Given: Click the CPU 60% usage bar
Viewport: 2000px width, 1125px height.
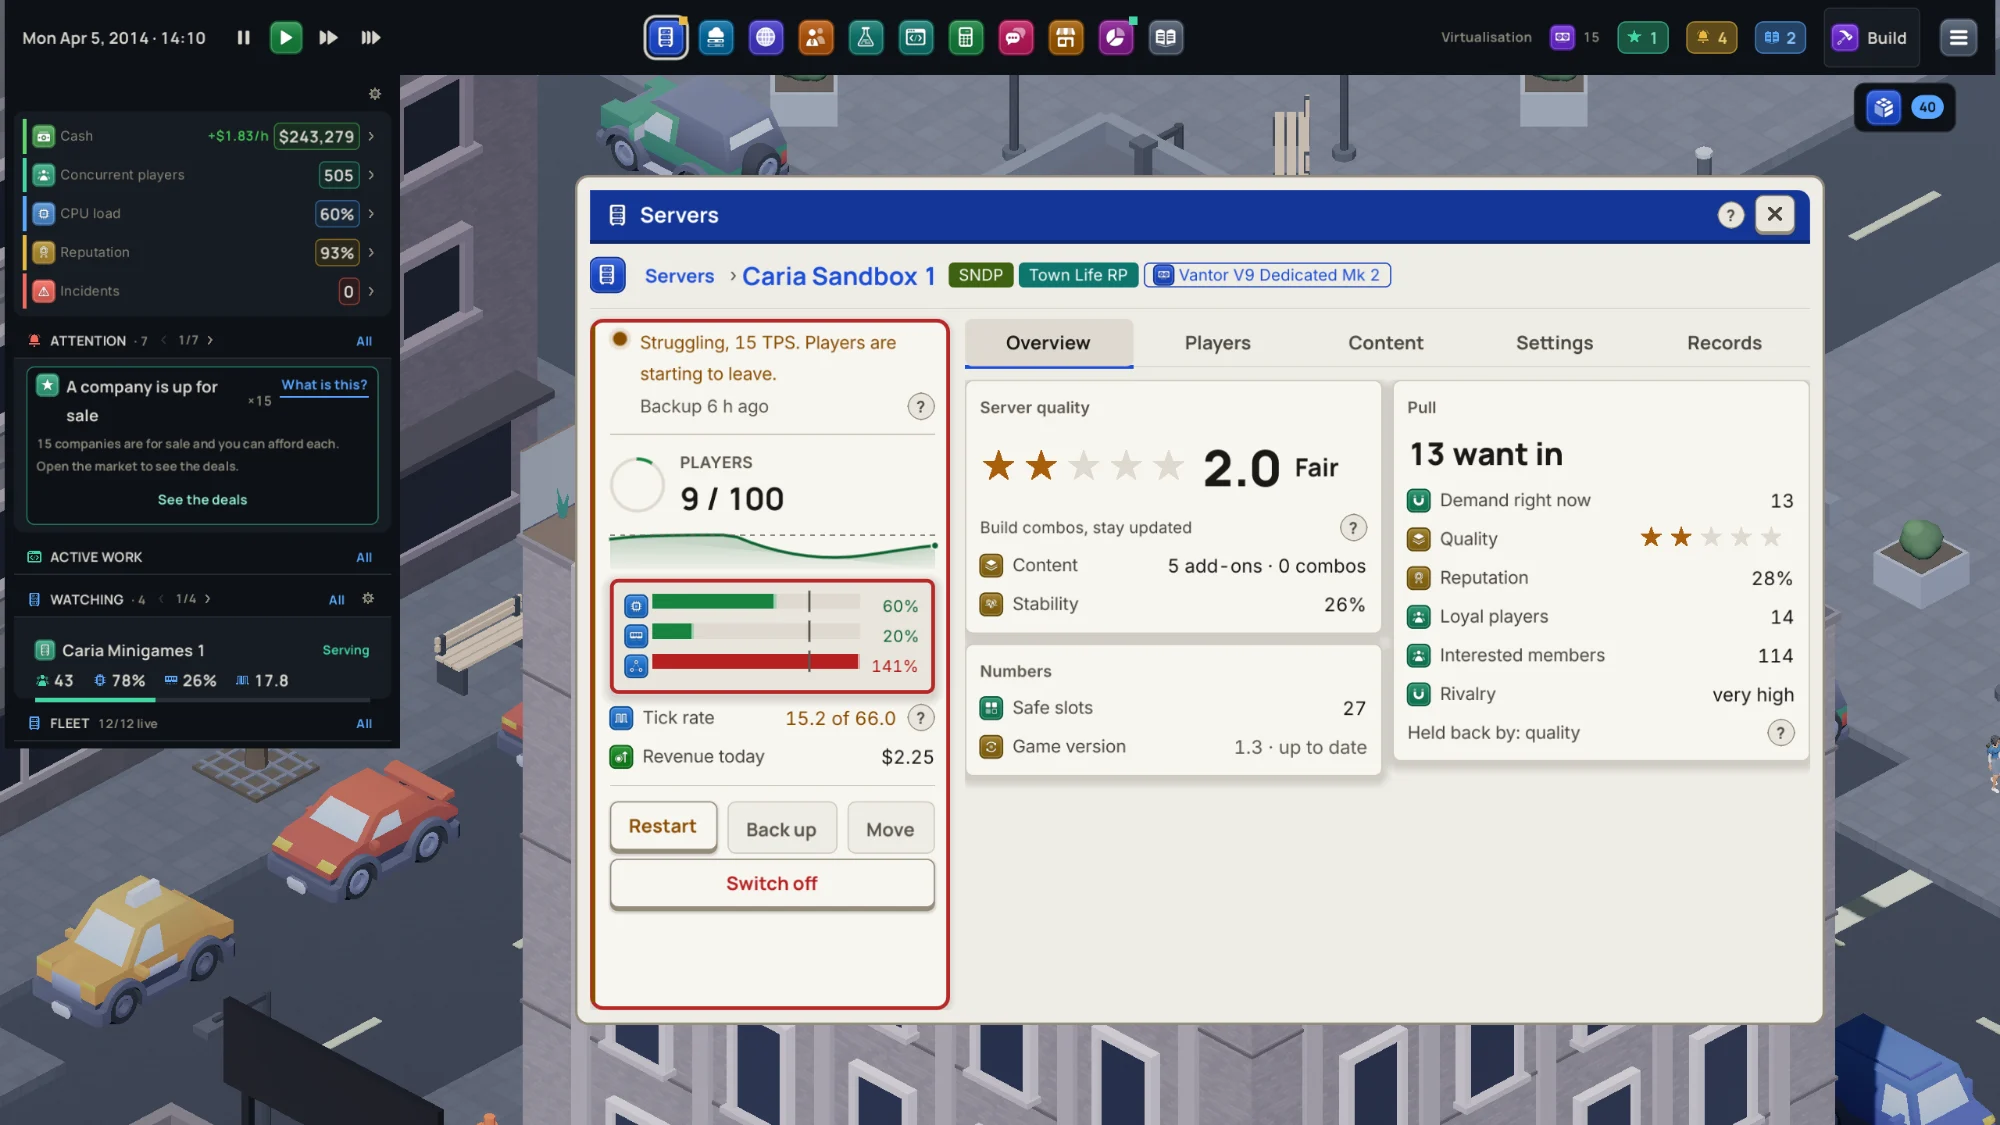Looking at the screenshot, I should tap(756, 602).
